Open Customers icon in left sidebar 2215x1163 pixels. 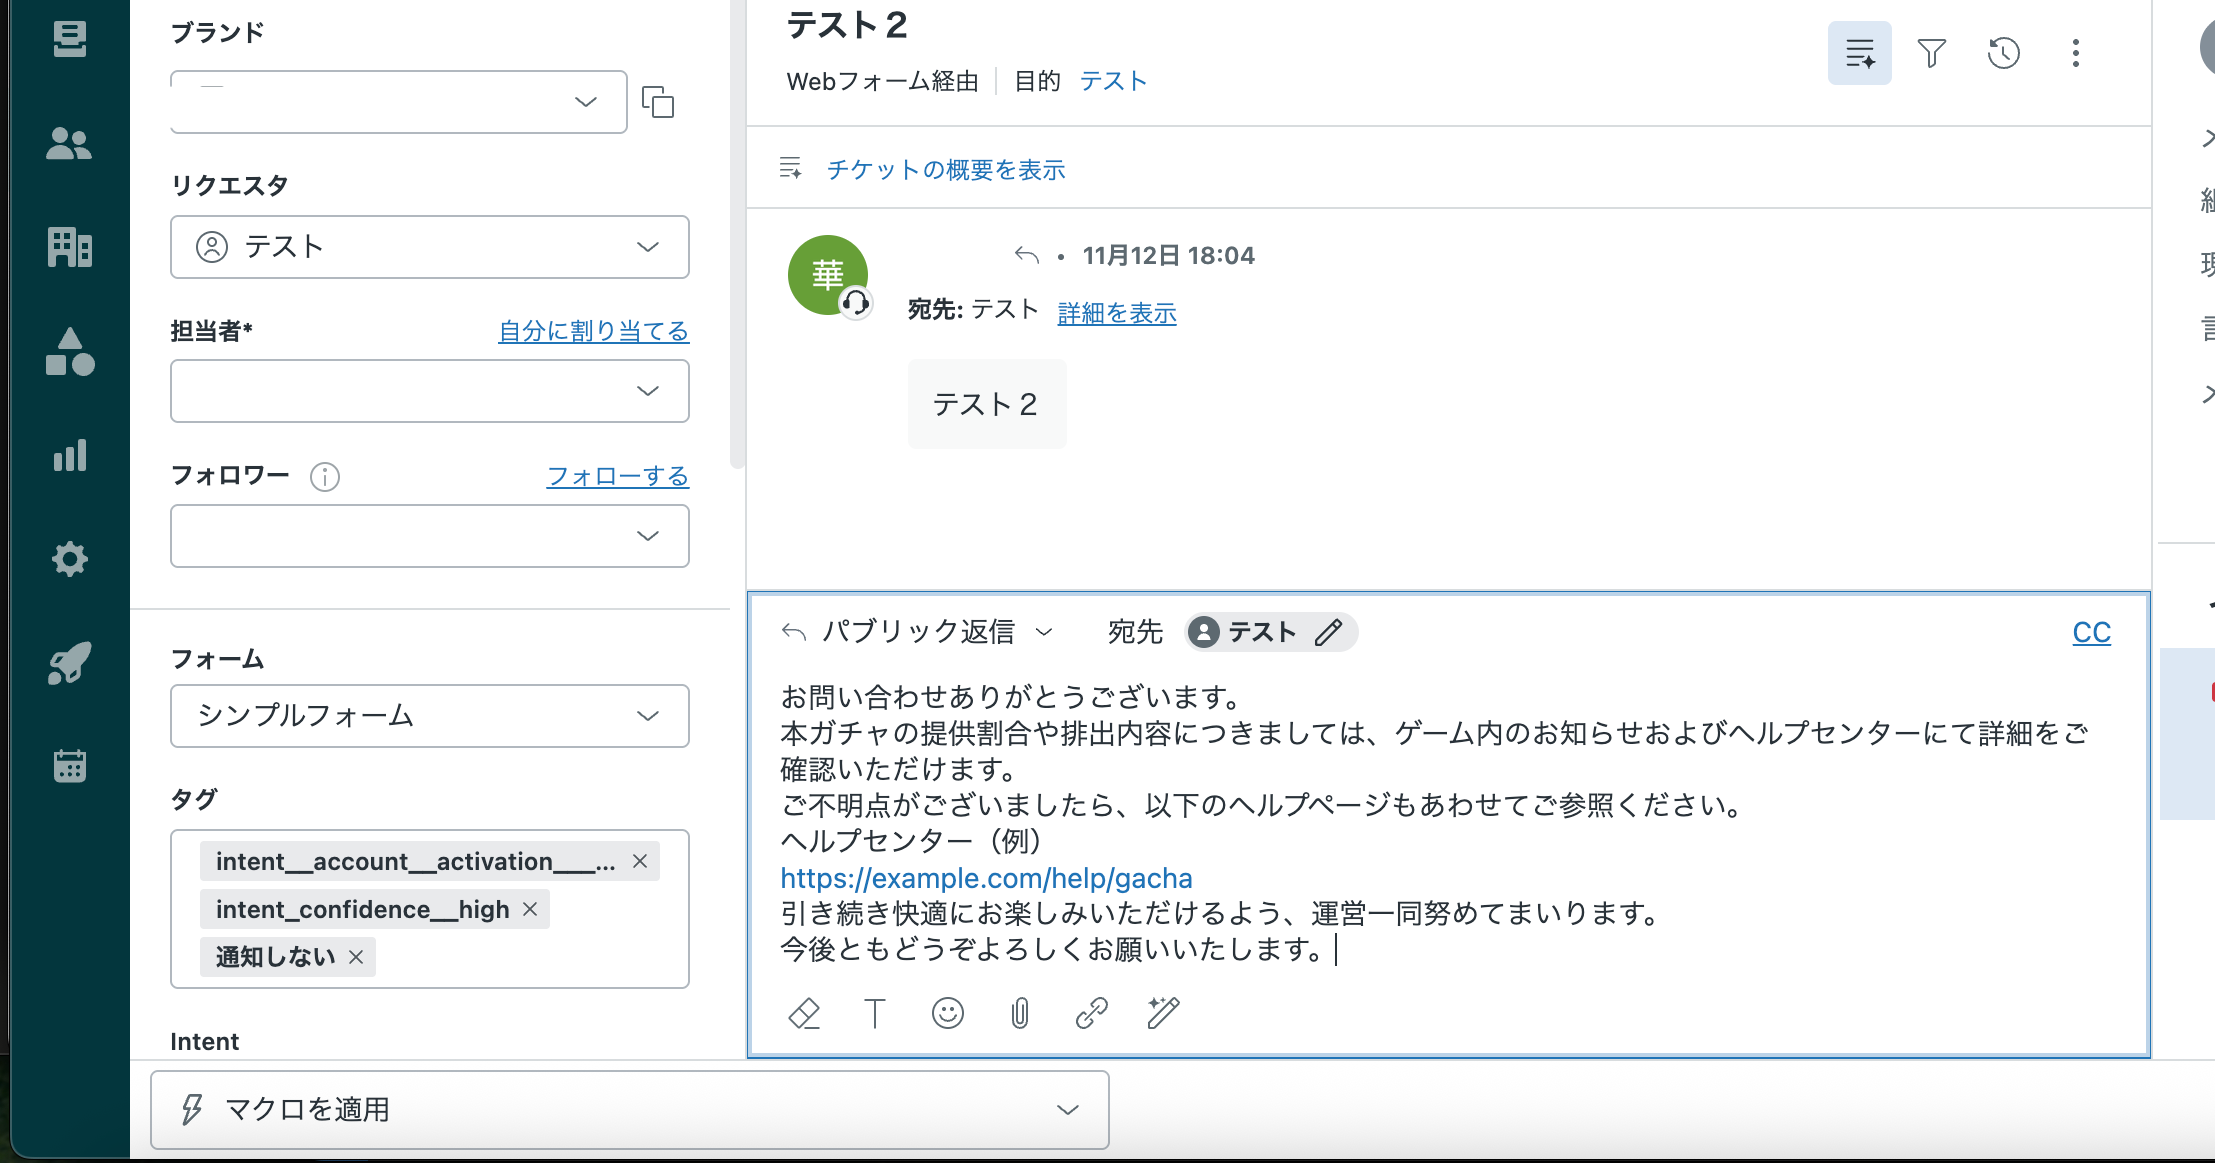69,144
